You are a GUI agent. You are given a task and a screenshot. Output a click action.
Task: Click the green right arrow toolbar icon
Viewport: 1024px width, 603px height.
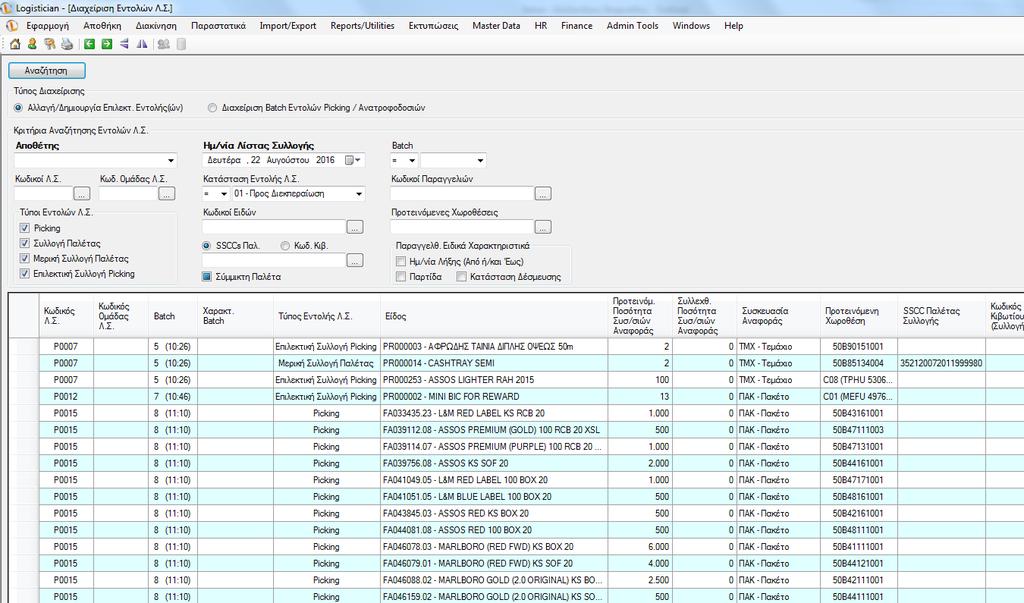point(106,44)
